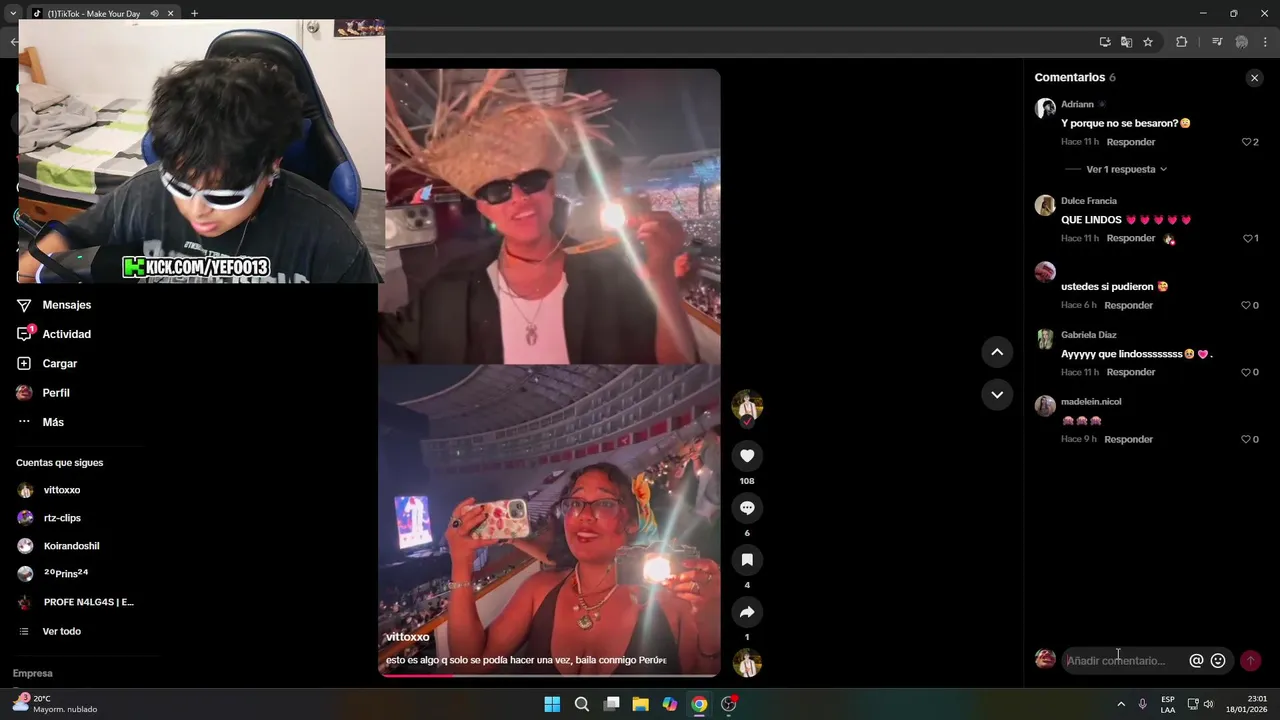Image resolution: width=1280 pixels, height=720 pixels.
Task: Open comments via the speech bubble icon
Action: pyautogui.click(x=747, y=508)
